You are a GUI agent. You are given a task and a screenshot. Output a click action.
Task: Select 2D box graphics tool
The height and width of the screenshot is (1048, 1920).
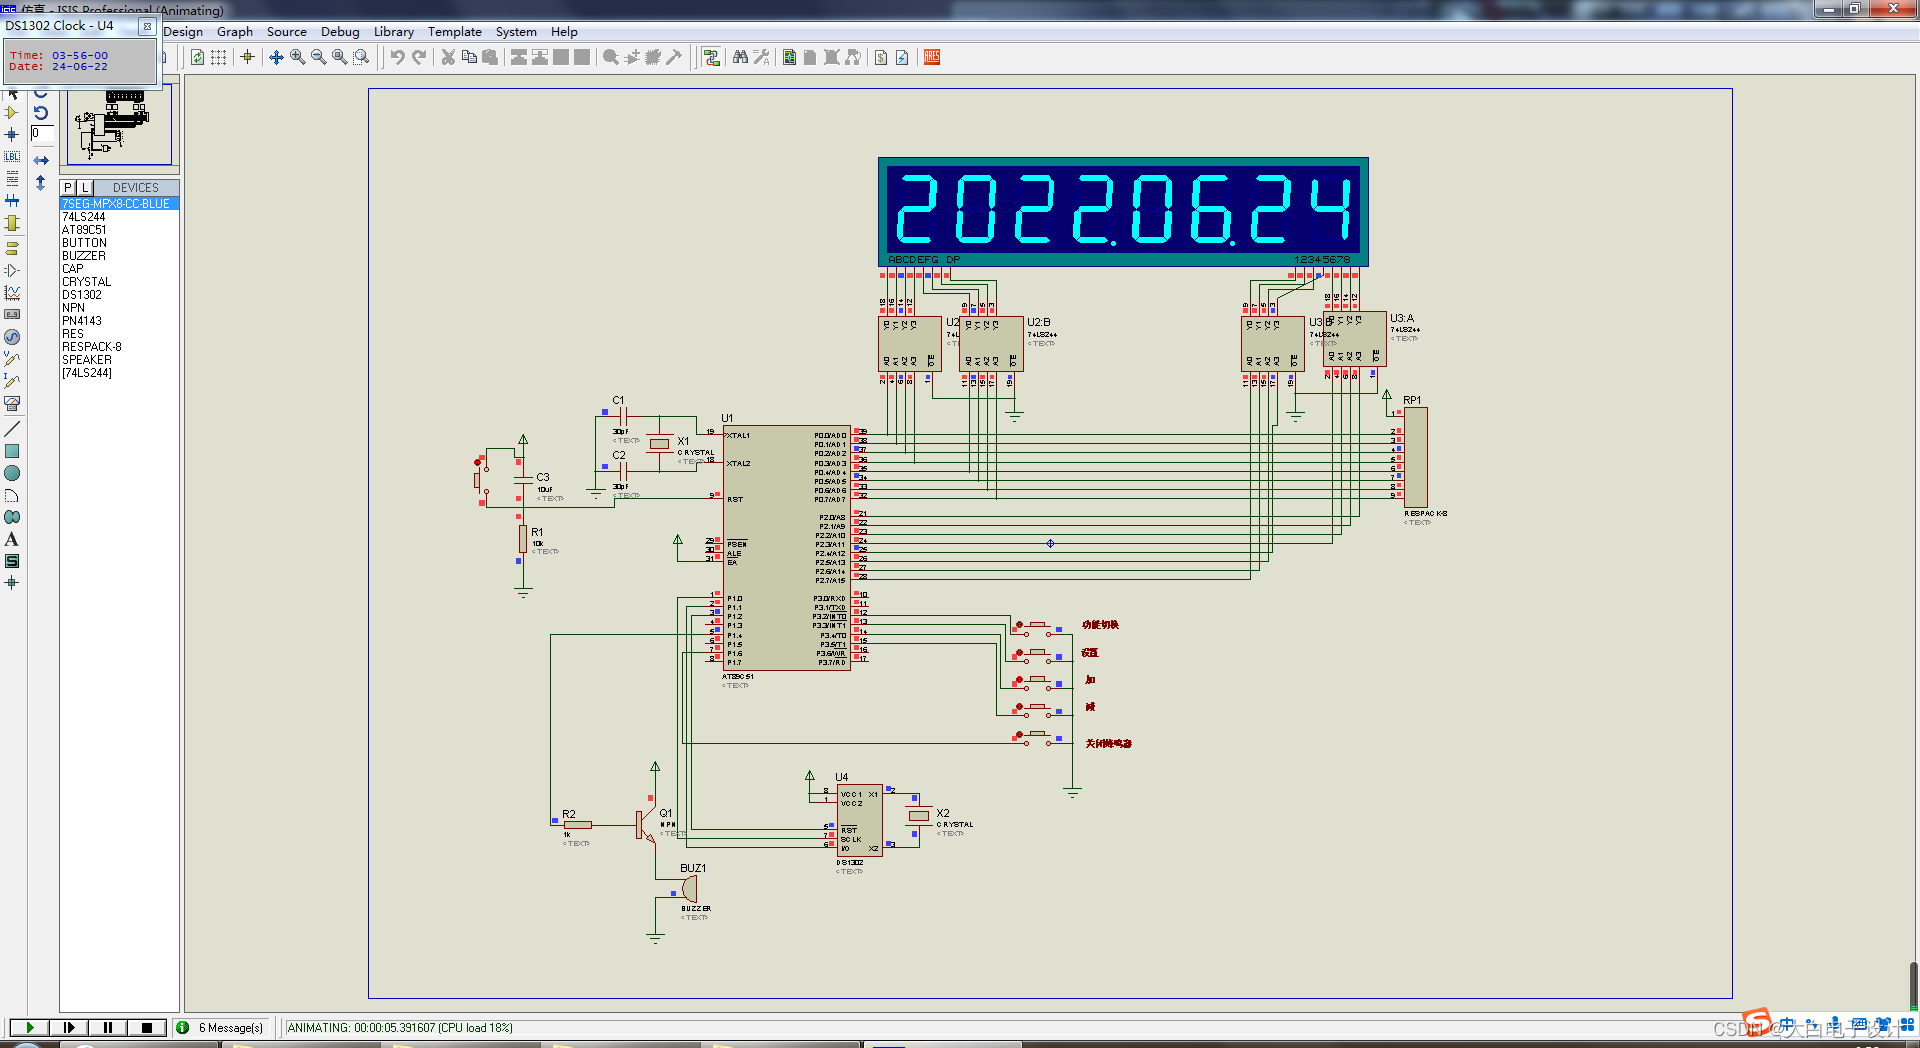(x=12, y=451)
